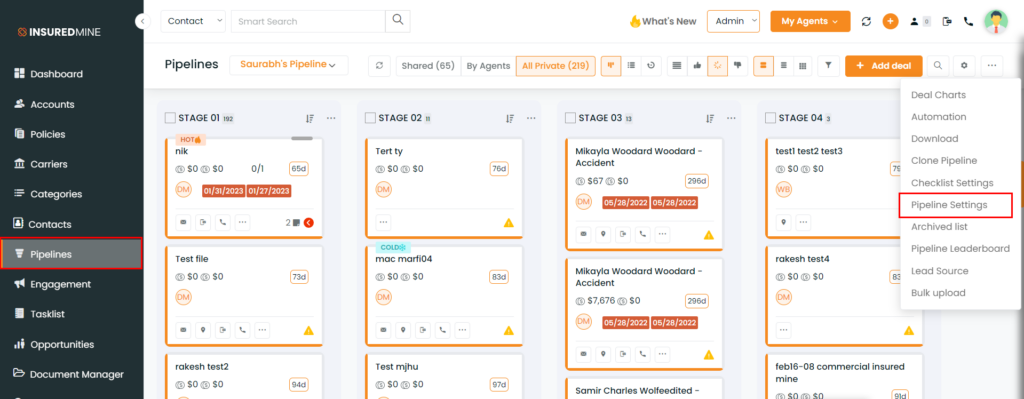The height and width of the screenshot is (399, 1024).
Task: Toggle the in-progress spinner status filter
Action: pyautogui.click(x=717, y=65)
